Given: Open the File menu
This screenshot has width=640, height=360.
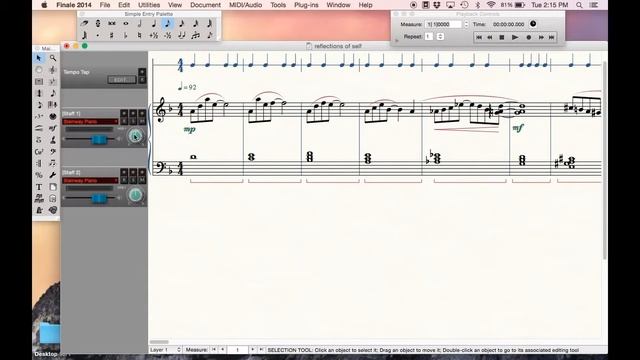Looking at the screenshot, I should coord(105,5).
